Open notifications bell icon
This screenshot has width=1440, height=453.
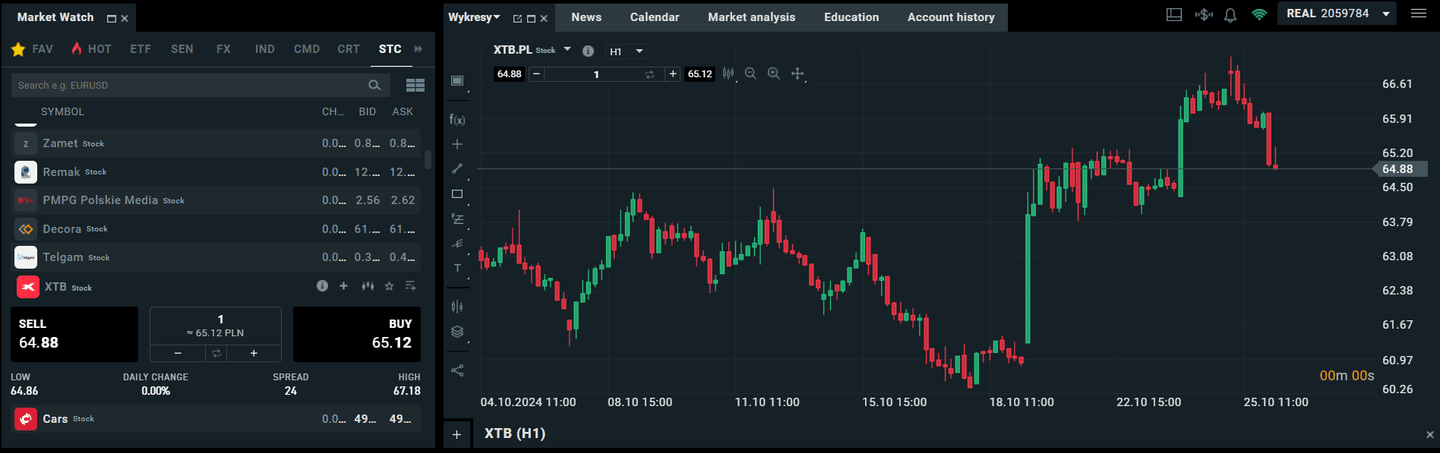click(x=1230, y=14)
